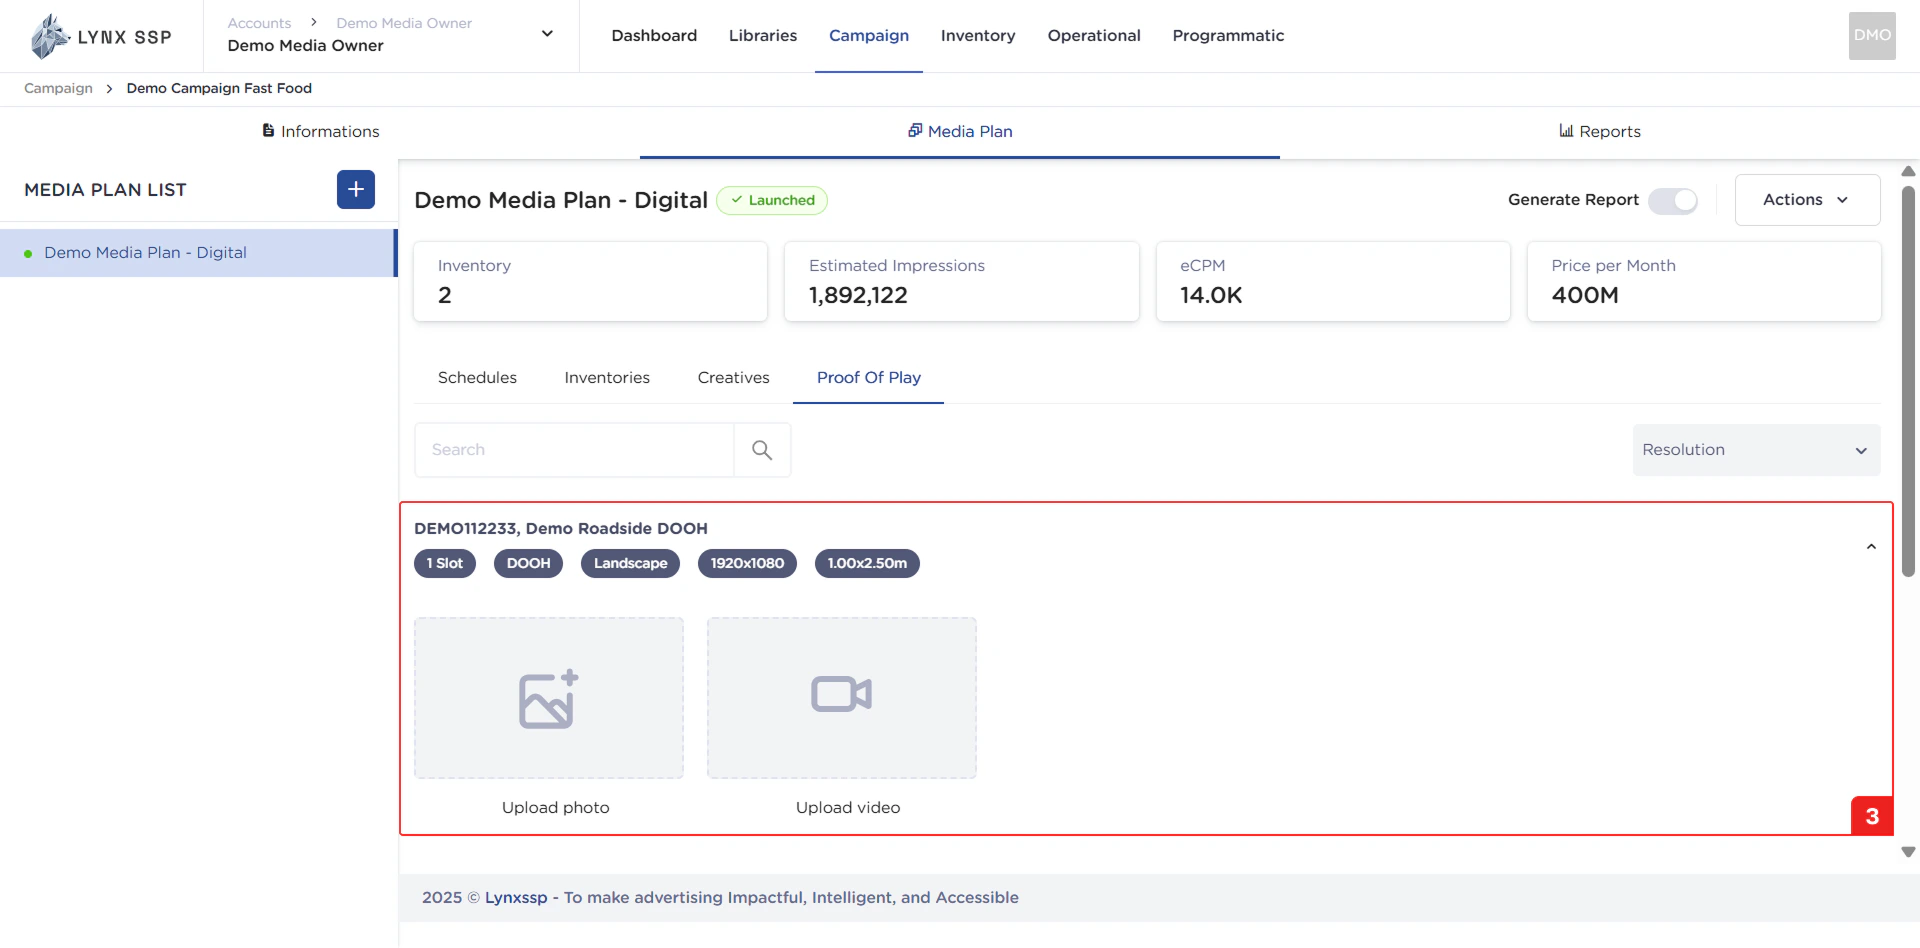Open the Dashboard menu
Screen dimensions: 1920x948
tap(654, 36)
